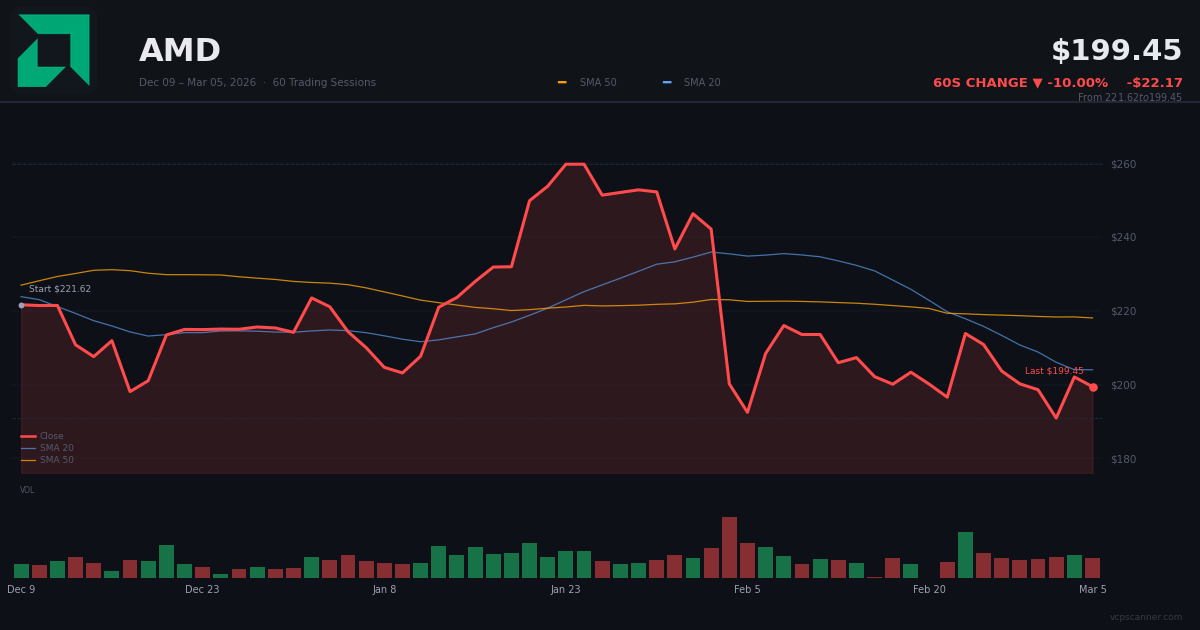
Task: Click the 'Start $221.62' annotation
Action: pyautogui.click(x=60, y=289)
